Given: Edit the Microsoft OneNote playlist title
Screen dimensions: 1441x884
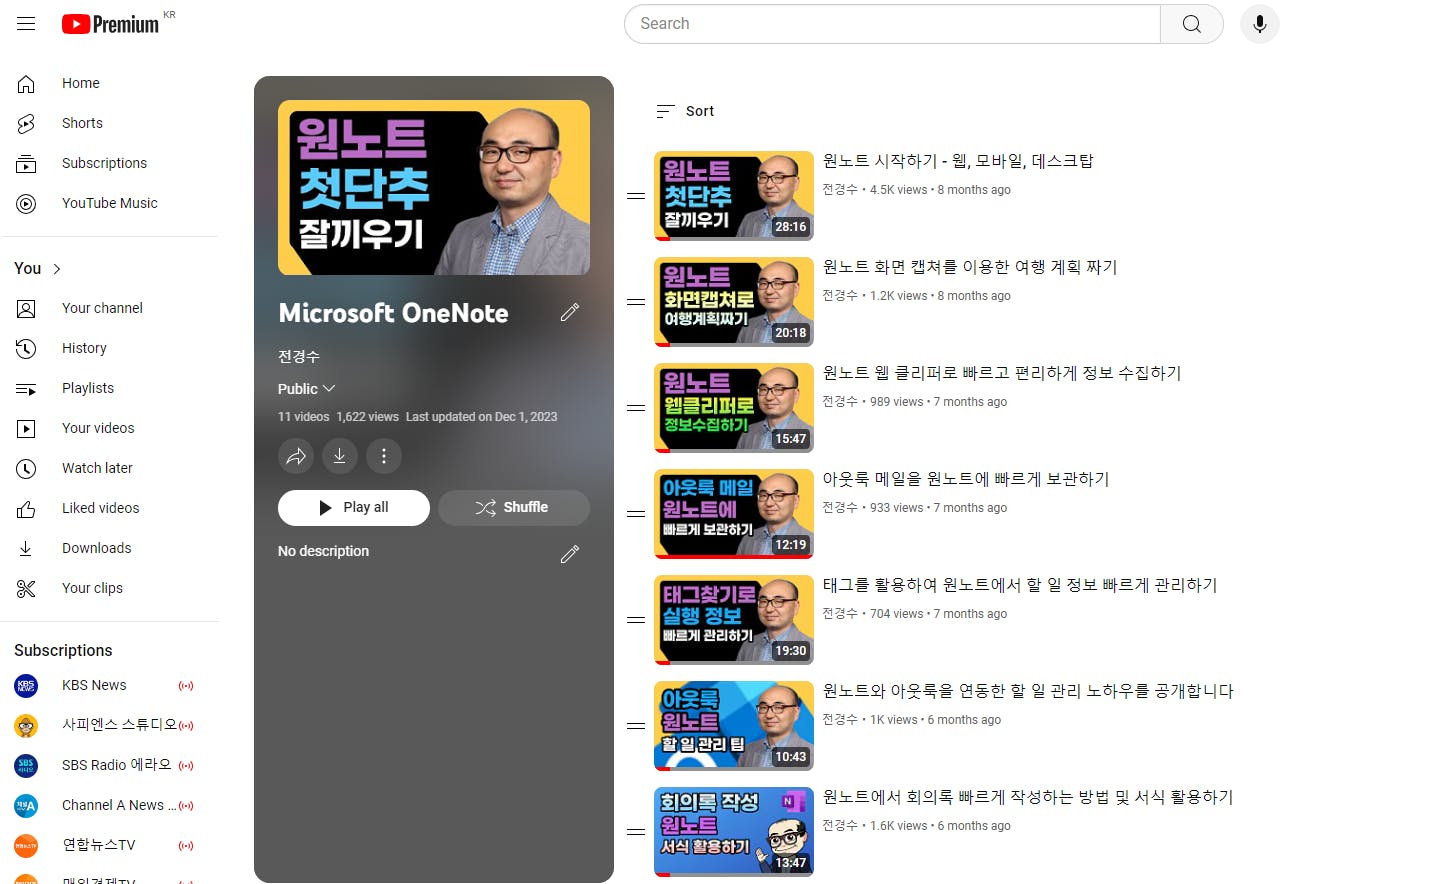Looking at the screenshot, I should 570,312.
